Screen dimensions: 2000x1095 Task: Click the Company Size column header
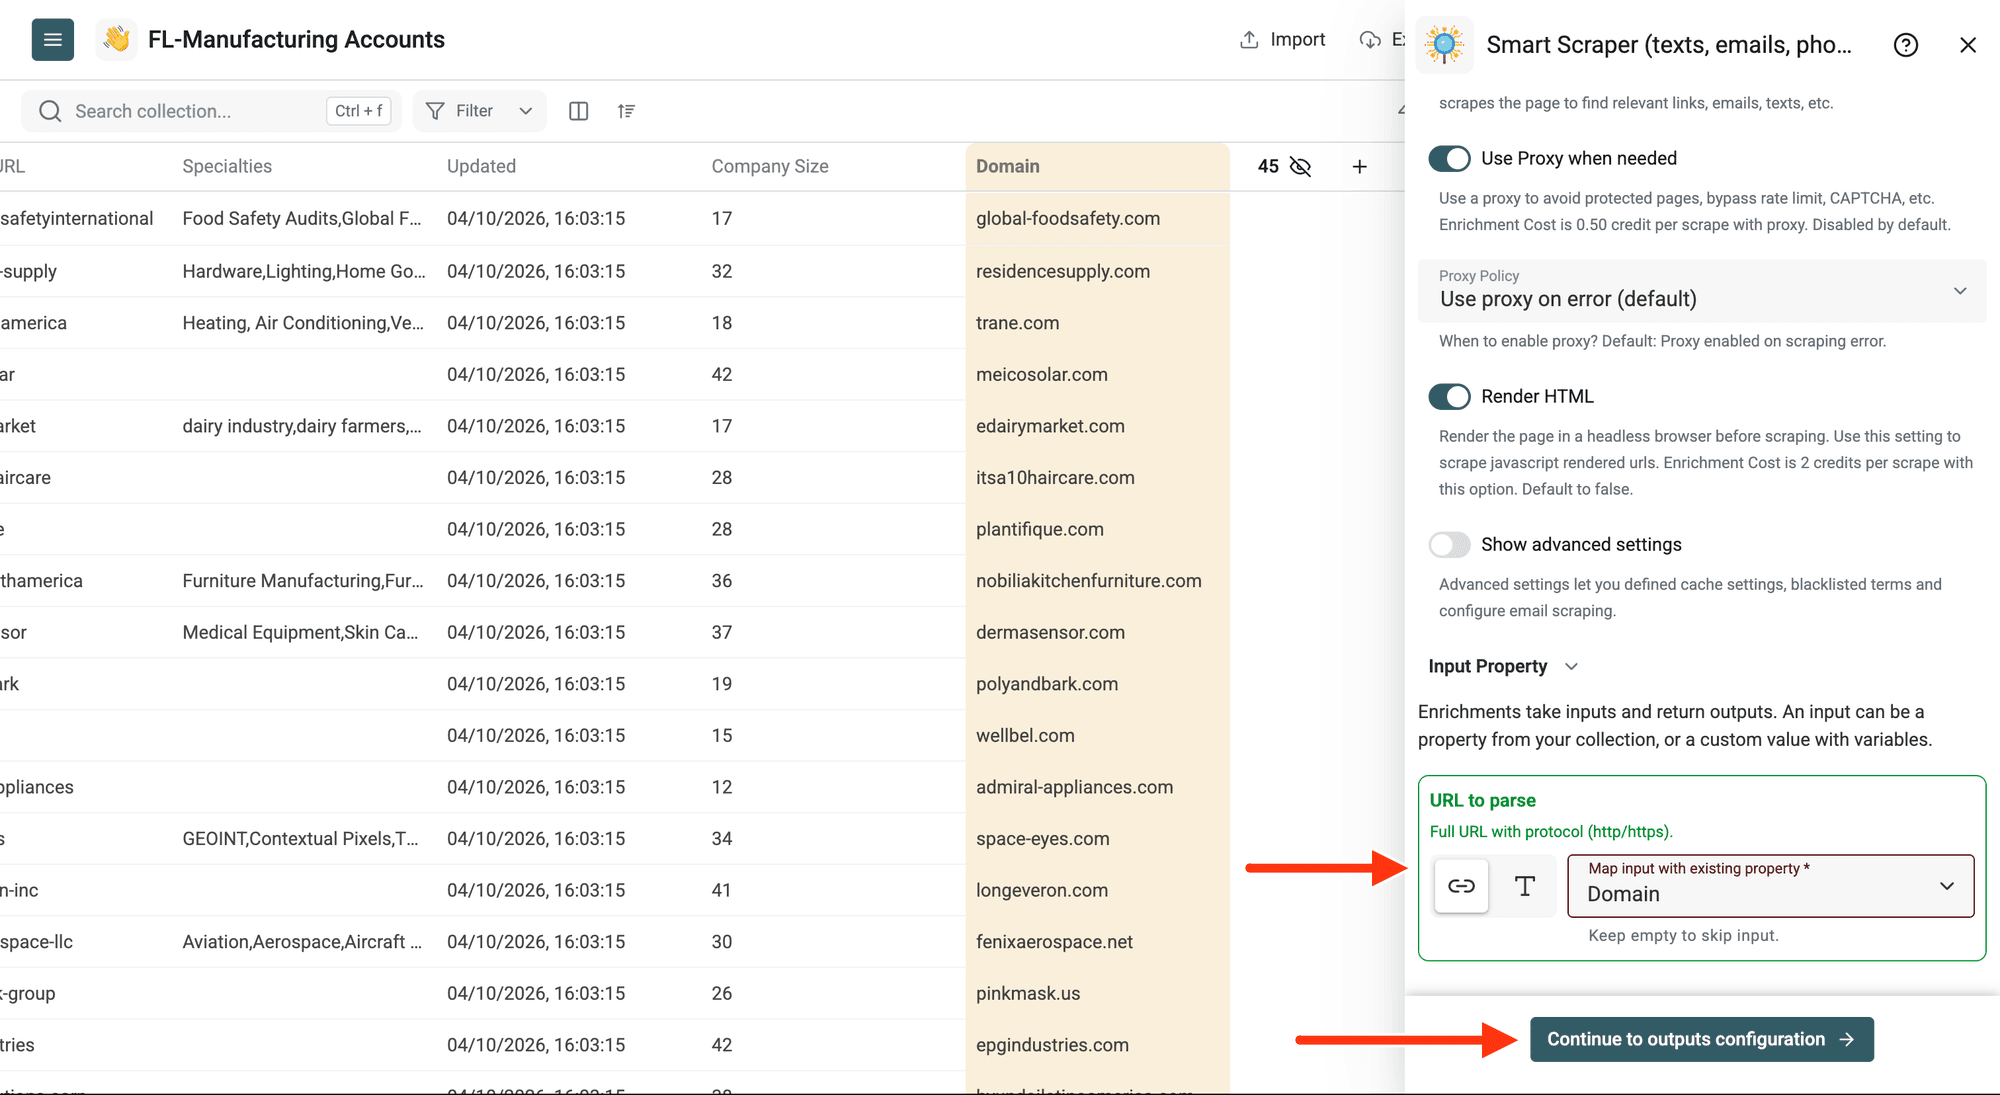770,167
